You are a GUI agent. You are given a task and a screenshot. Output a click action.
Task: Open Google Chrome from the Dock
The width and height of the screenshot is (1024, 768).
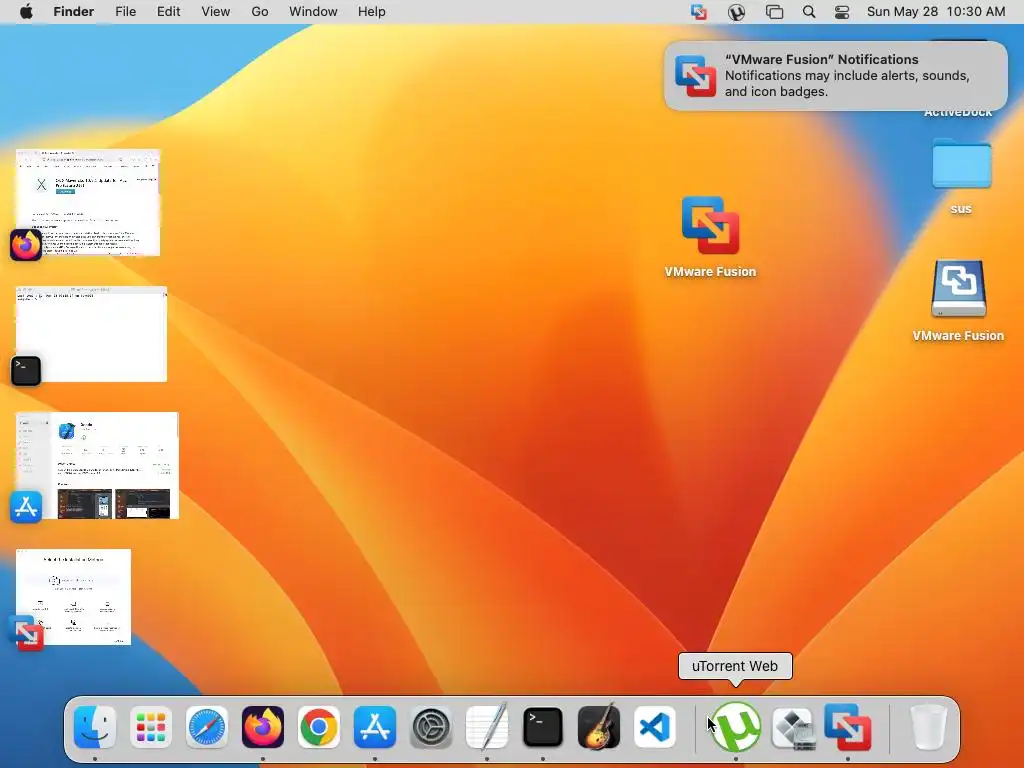click(x=319, y=727)
